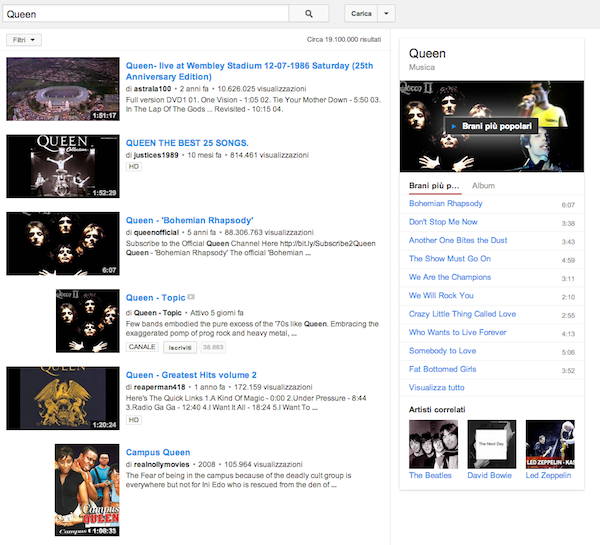Screen dimensions: 600x545
Task: Open the Wembley Stadium 1986 video title
Action: (x=249, y=71)
